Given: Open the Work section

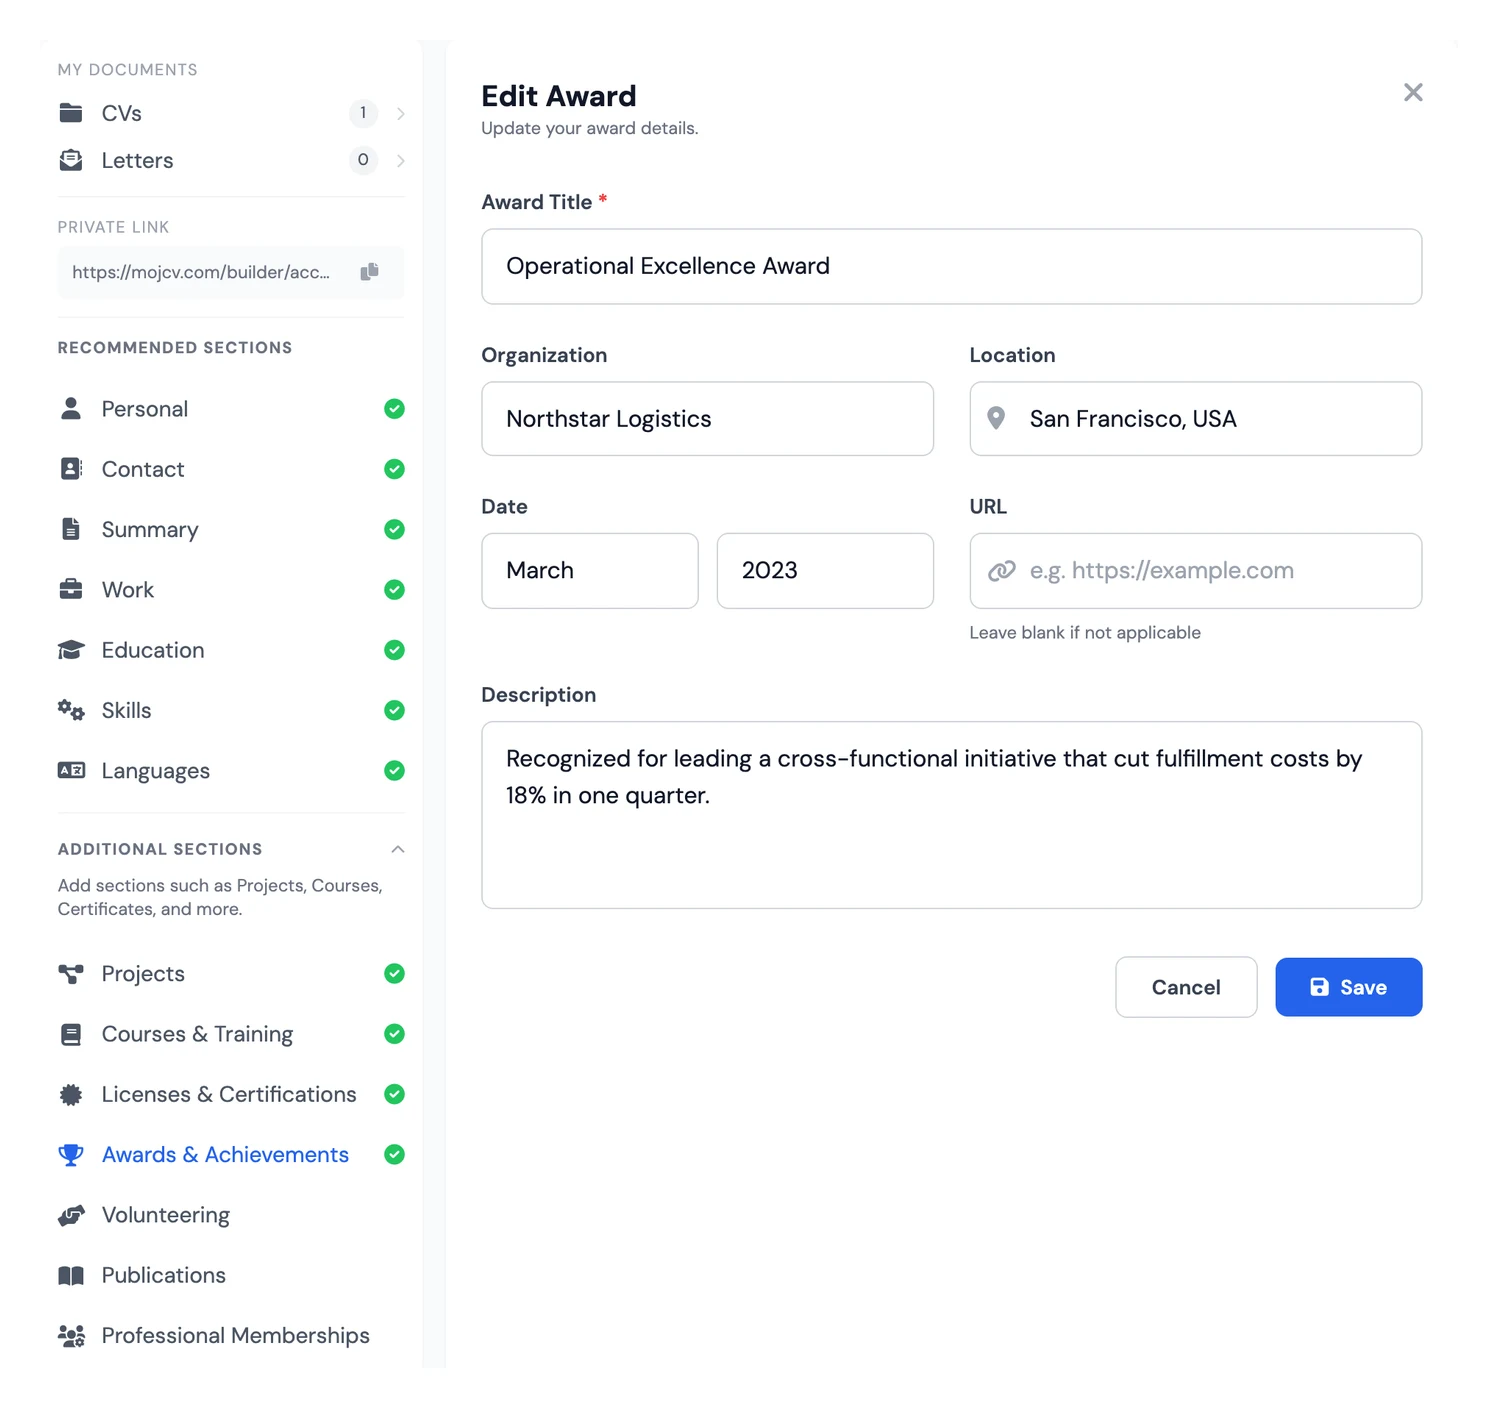Looking at the screenshot, I should point(231,589).
